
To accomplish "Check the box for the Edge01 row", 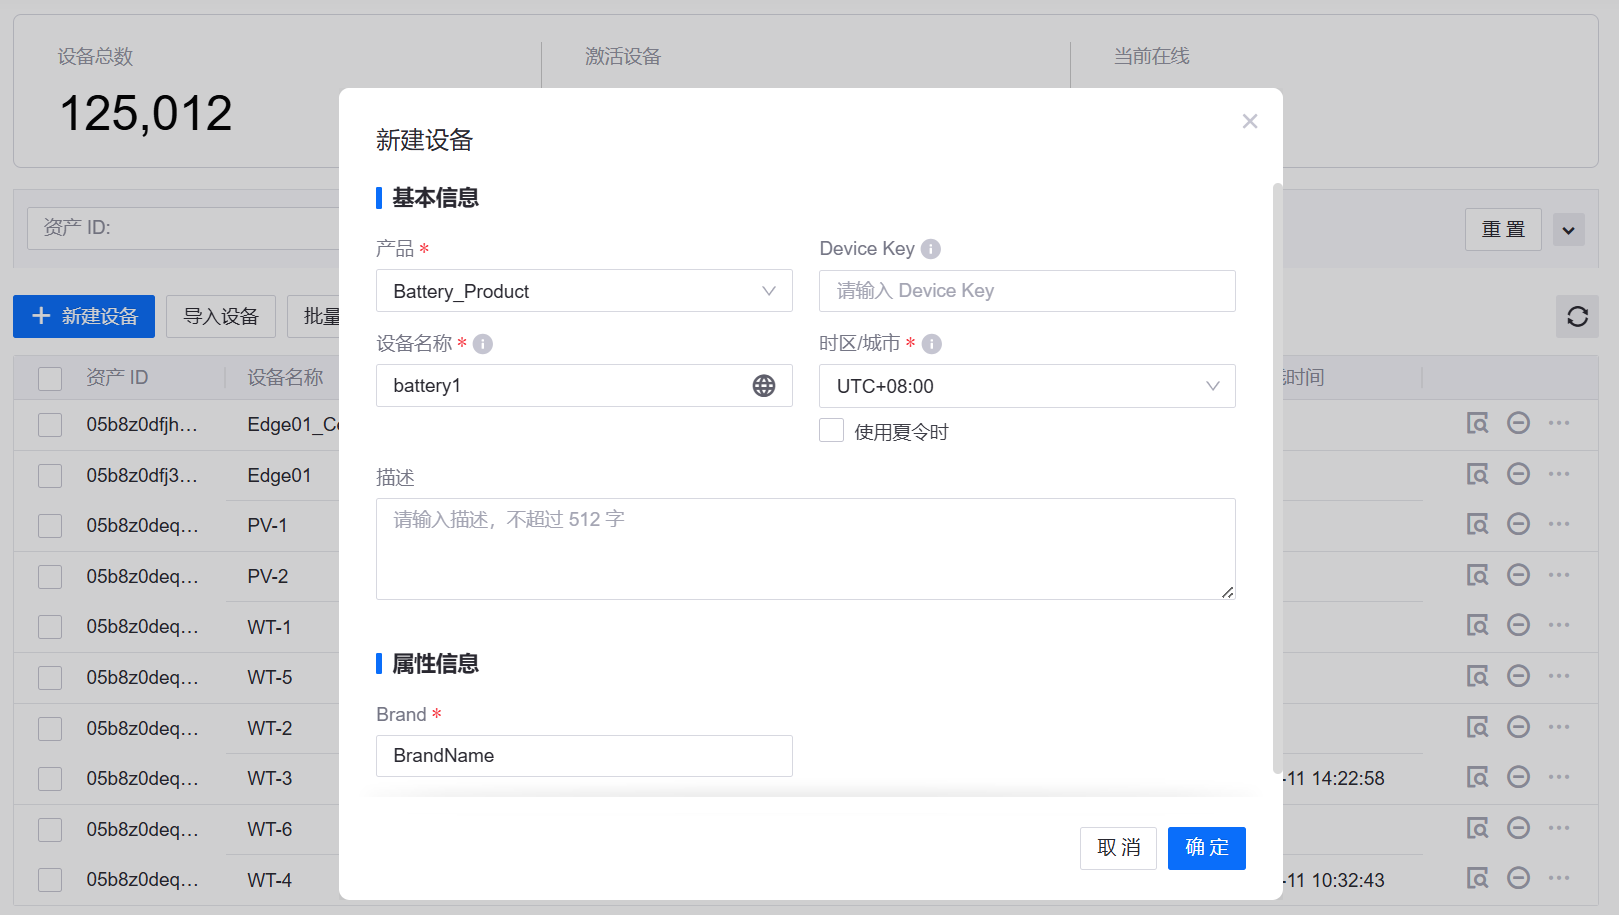I will point(50,475).
